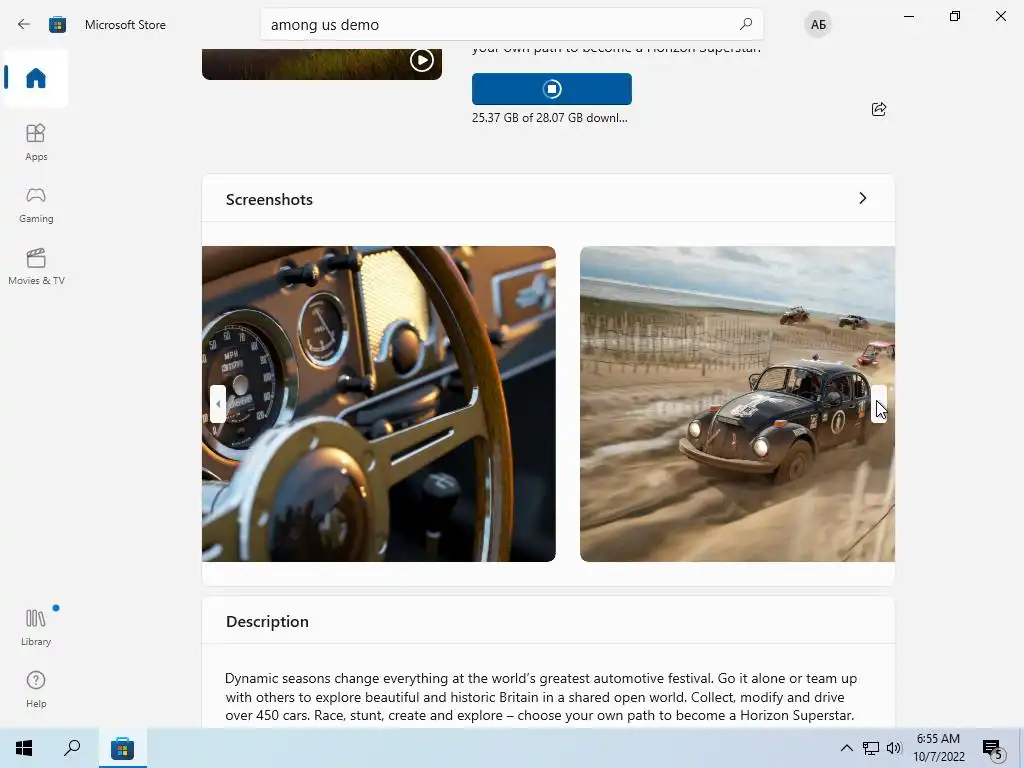Open the notification center icon

click(992, 748)
